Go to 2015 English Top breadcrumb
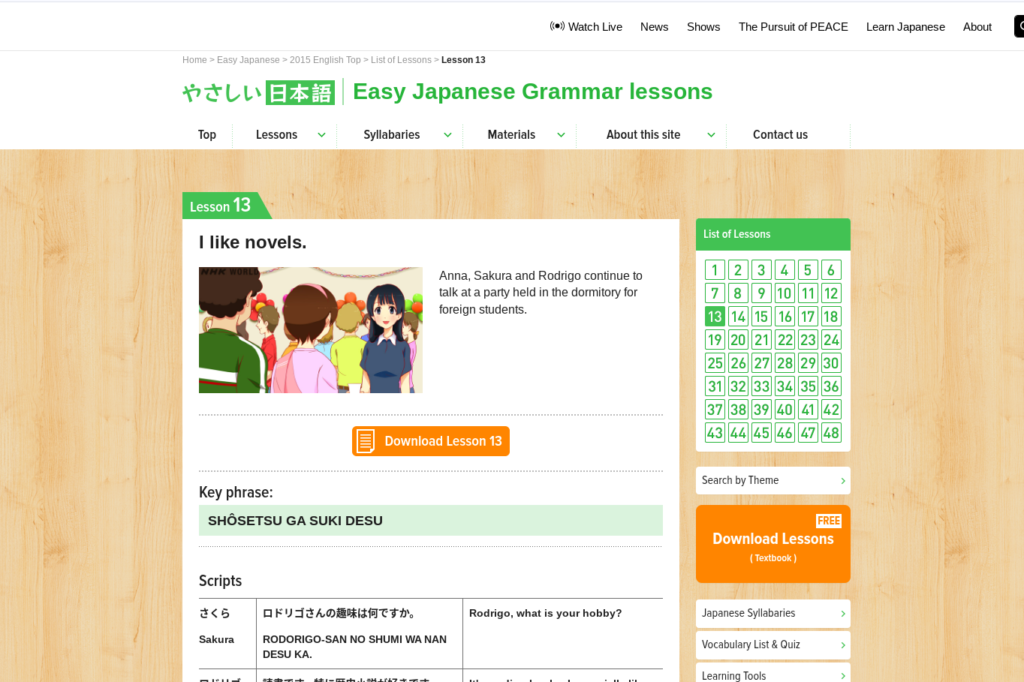 (x=325, y=59)
